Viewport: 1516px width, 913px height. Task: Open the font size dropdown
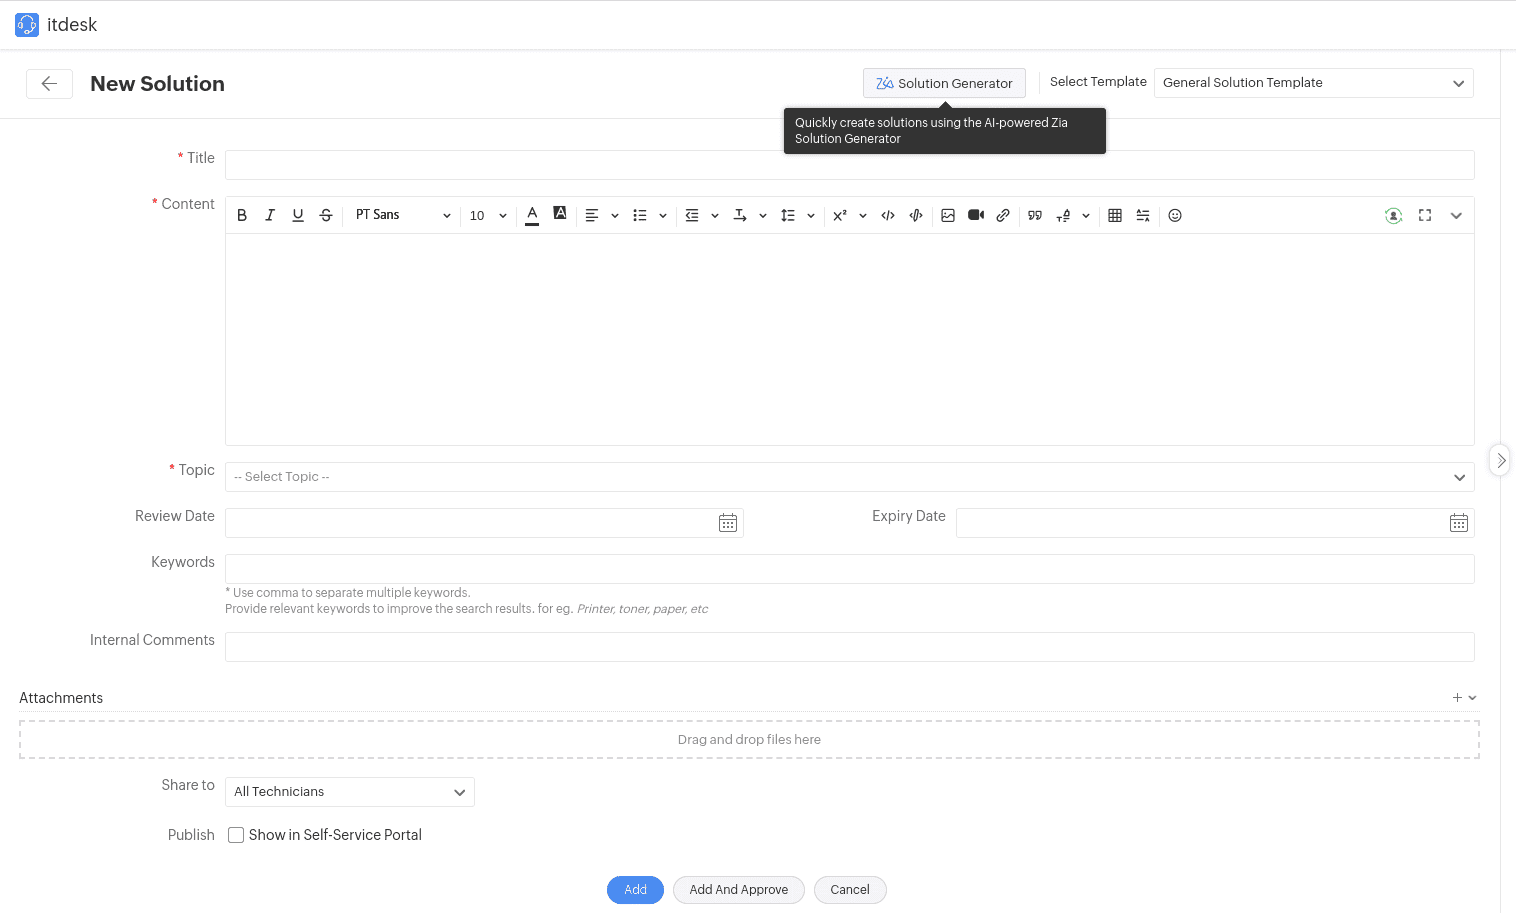487,215
